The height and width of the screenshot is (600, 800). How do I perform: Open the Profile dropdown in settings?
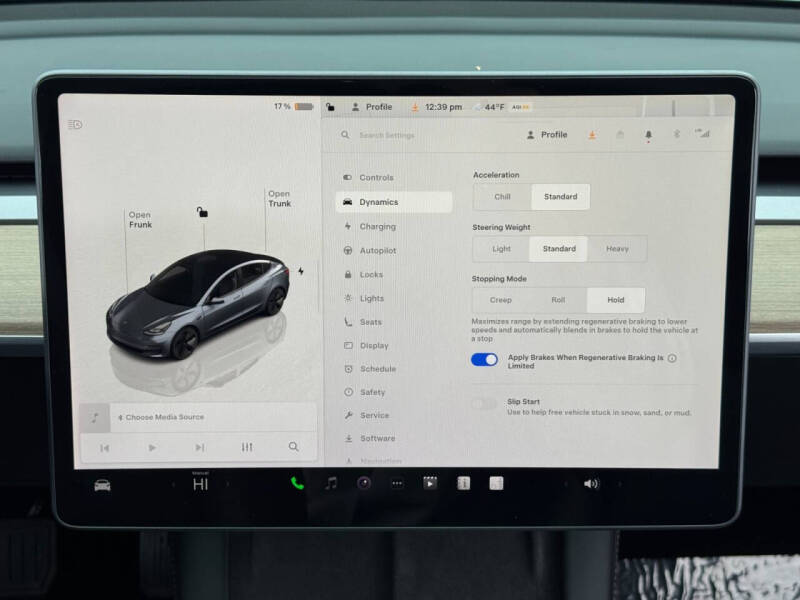tap(547, 133)
